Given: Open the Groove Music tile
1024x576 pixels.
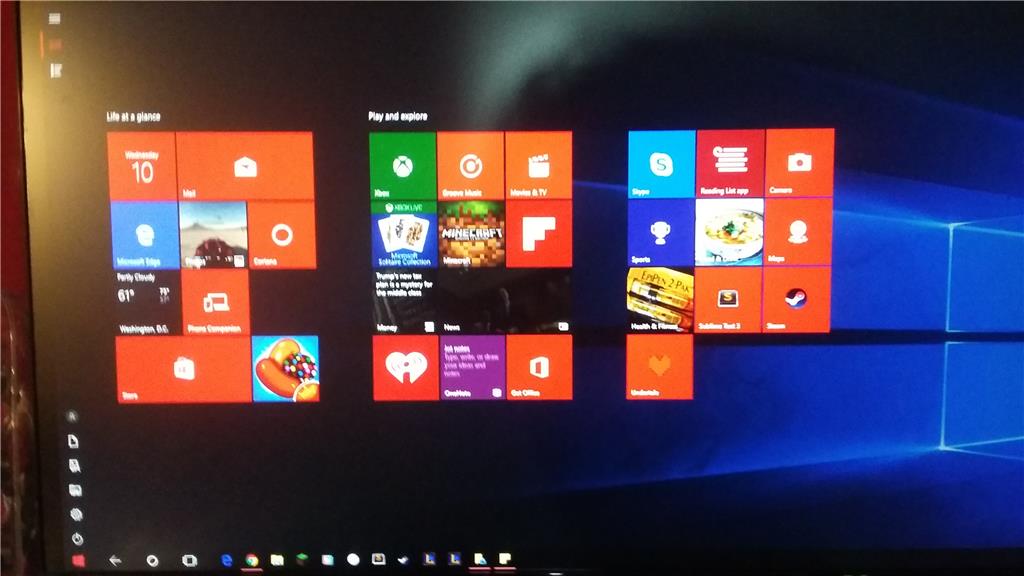Looking at the screenshot, I should click(x=470, y=165).
